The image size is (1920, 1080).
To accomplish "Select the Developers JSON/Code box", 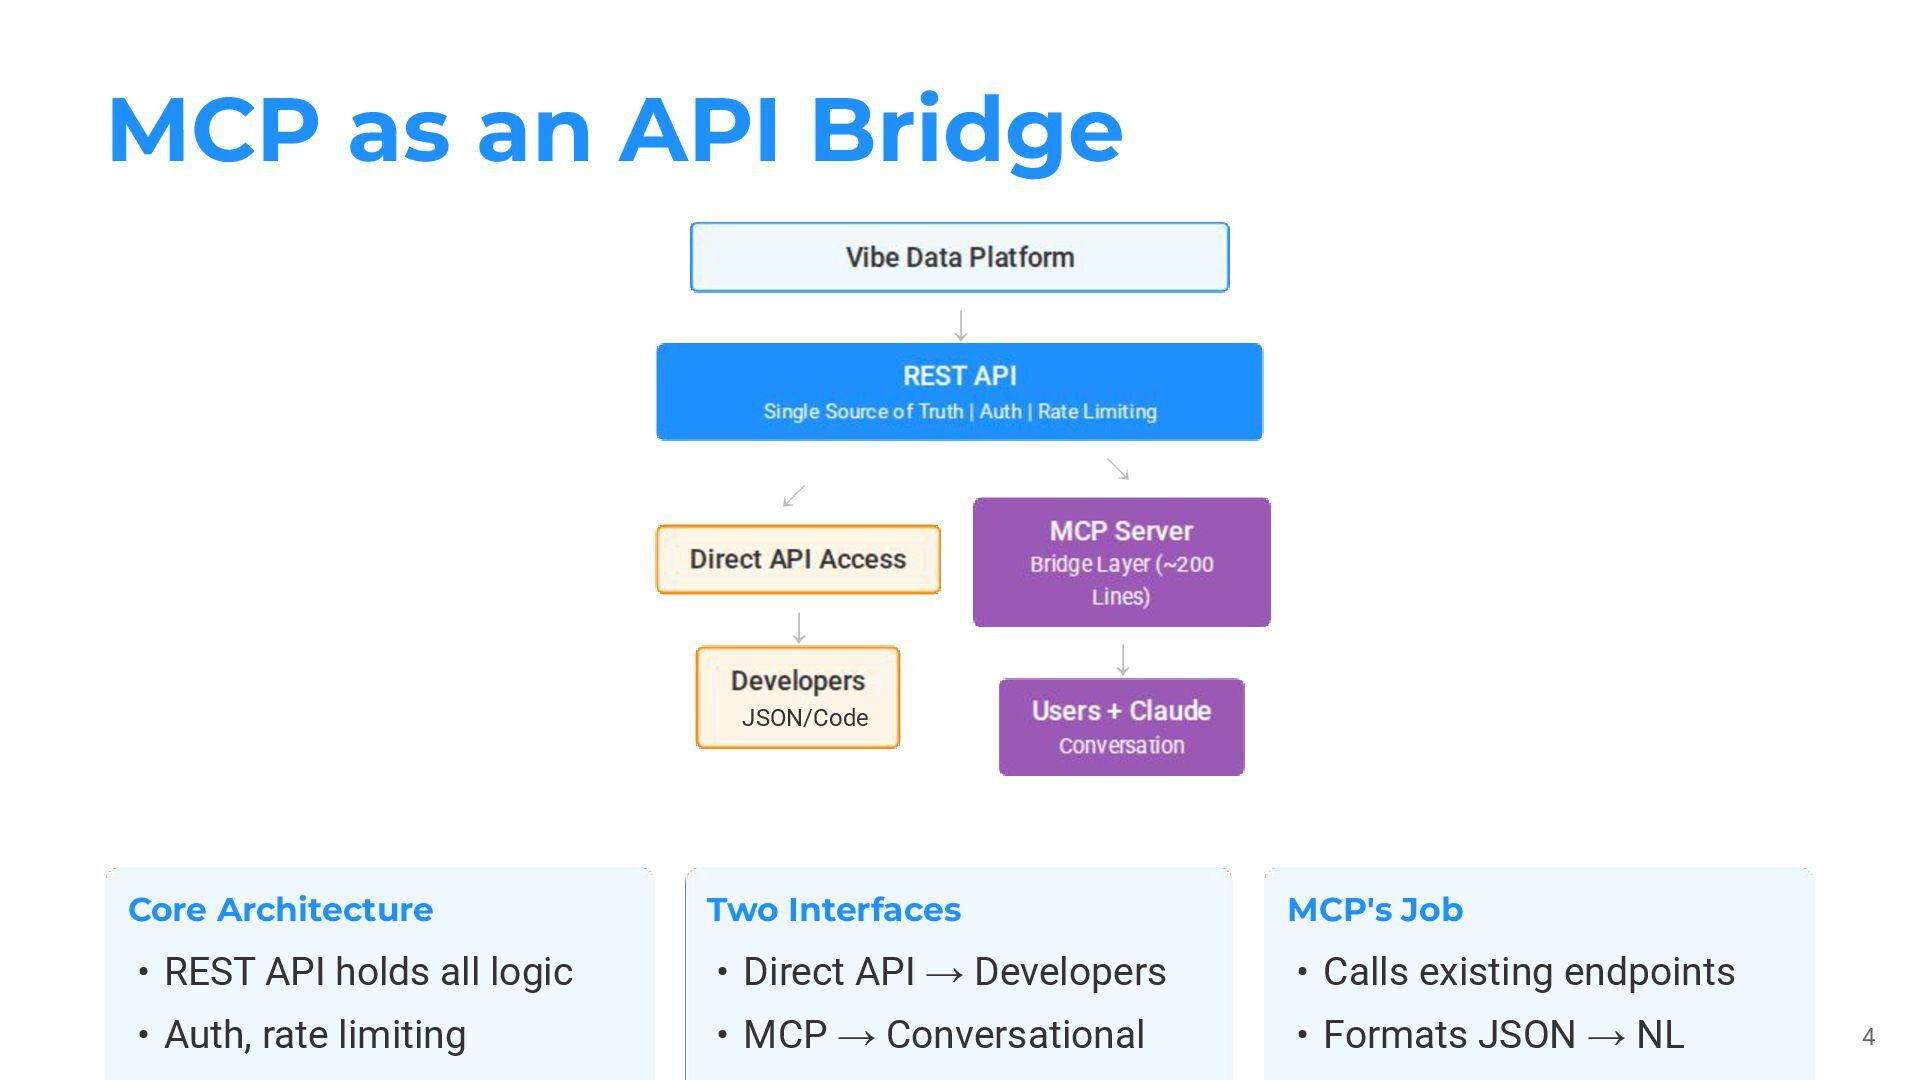I will click(x=798, y=697).
